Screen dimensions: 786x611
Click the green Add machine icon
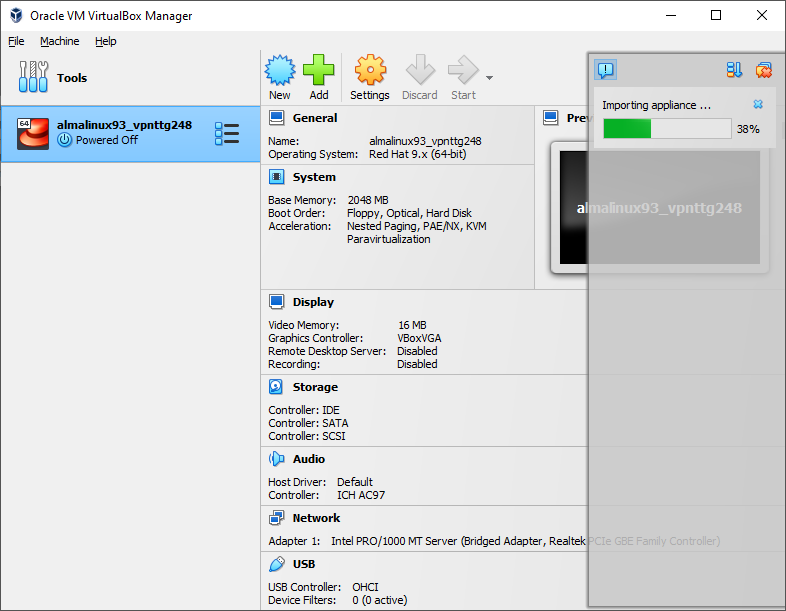coord(319,70)
